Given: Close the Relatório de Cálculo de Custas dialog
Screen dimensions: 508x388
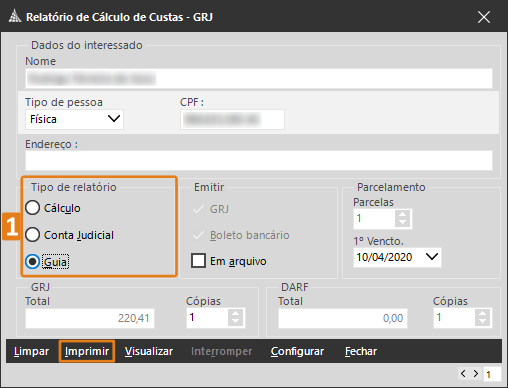Looking at the screenshot, I should tap(484, 17).
